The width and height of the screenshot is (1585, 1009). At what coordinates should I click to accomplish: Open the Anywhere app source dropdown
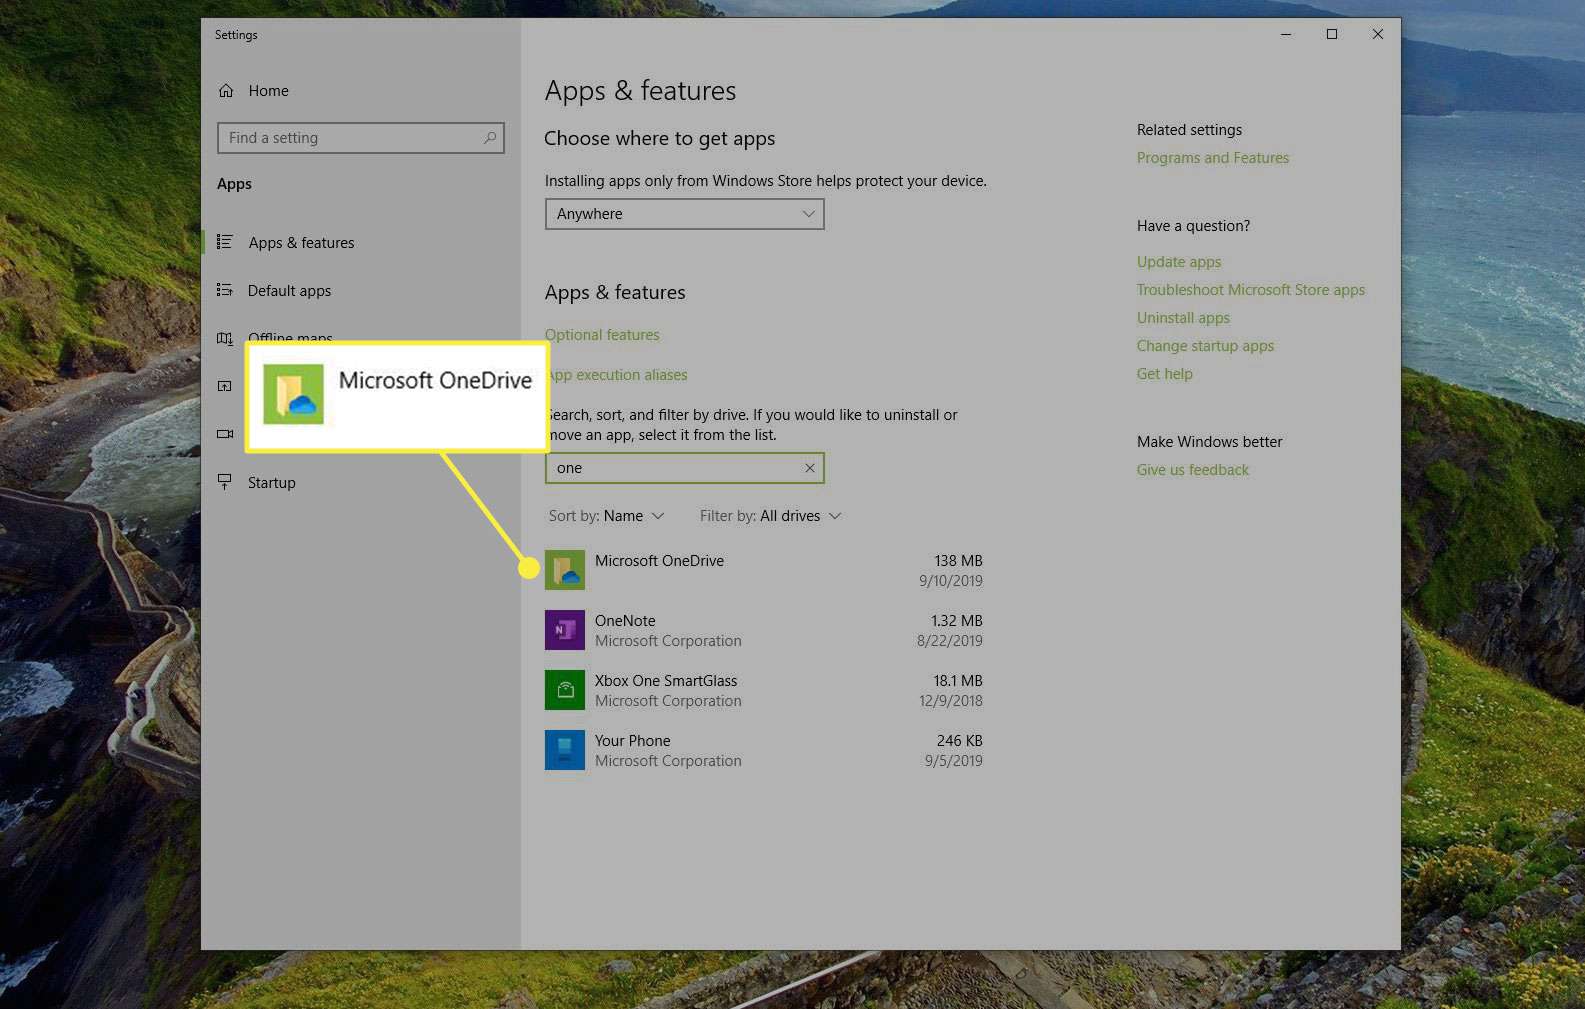[685, 214]
